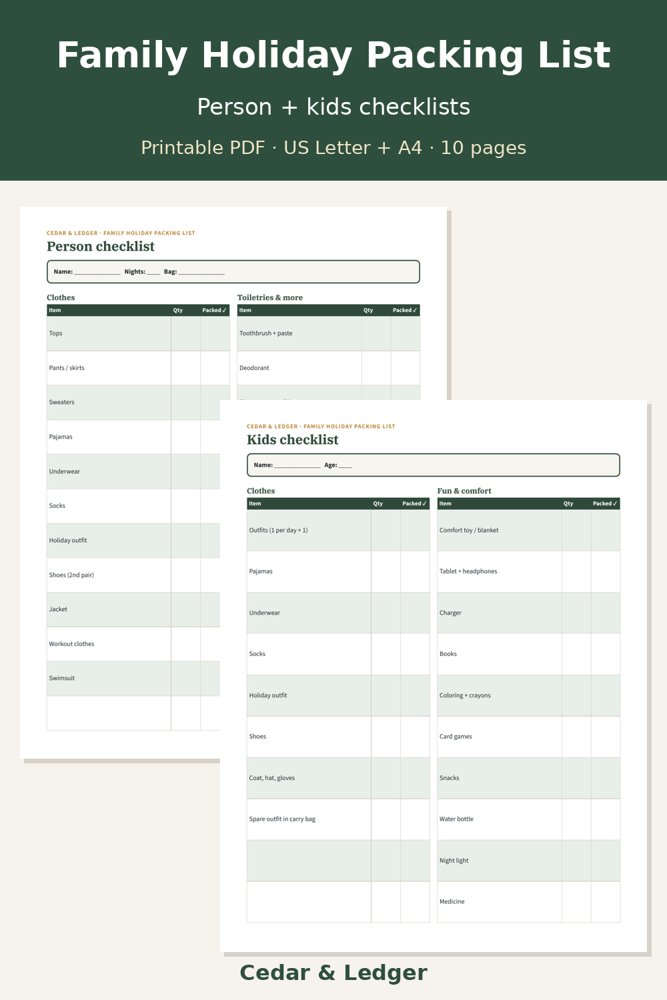667x1000 pixels.
Task: Click the 'Snacks' row
Action: click(x=529, y=778)
